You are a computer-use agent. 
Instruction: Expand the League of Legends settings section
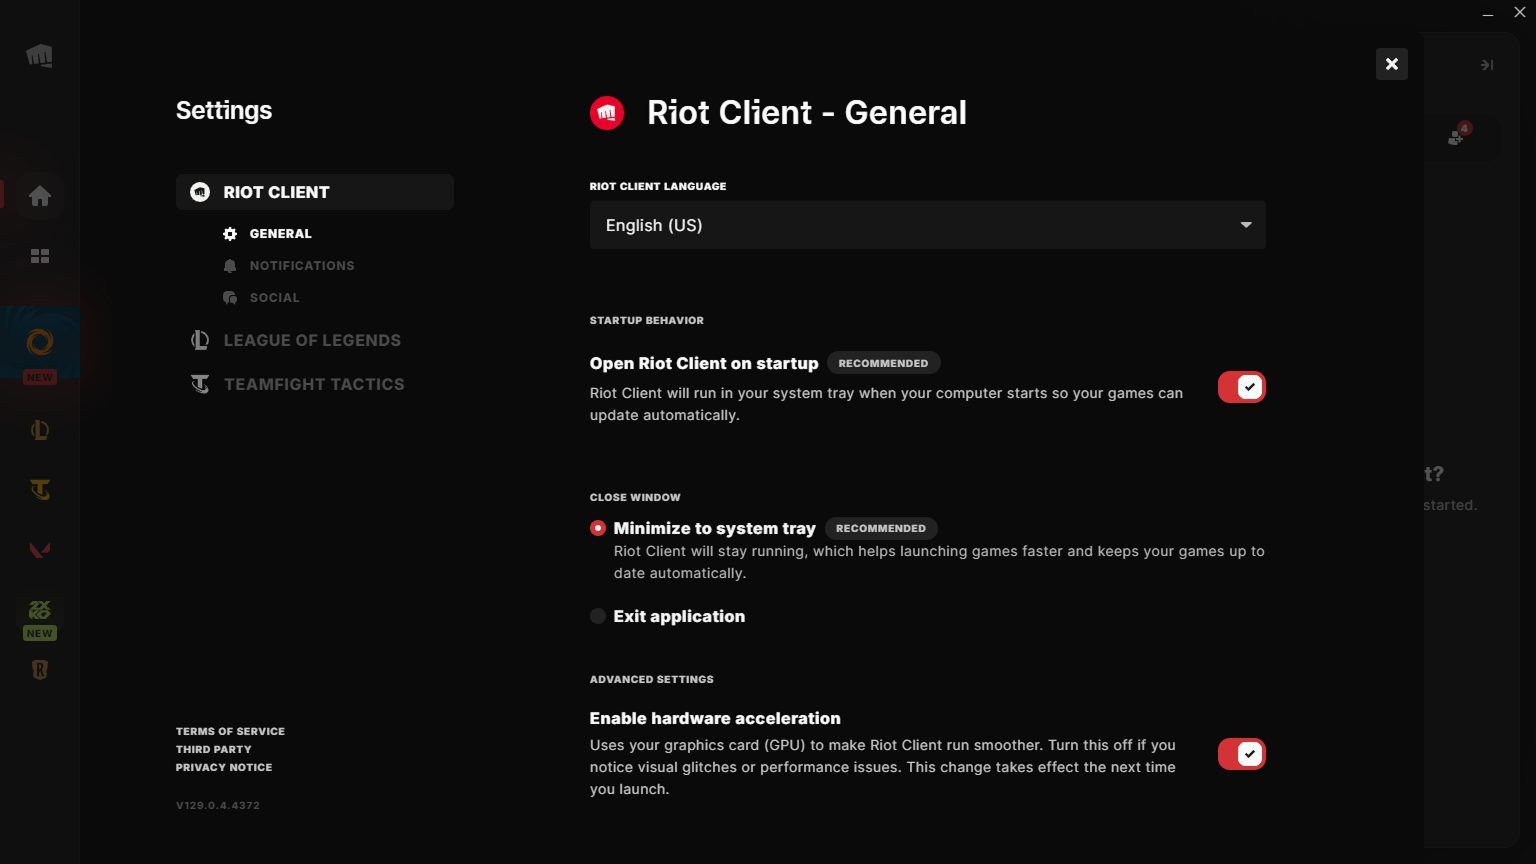(x=312, y=340)
